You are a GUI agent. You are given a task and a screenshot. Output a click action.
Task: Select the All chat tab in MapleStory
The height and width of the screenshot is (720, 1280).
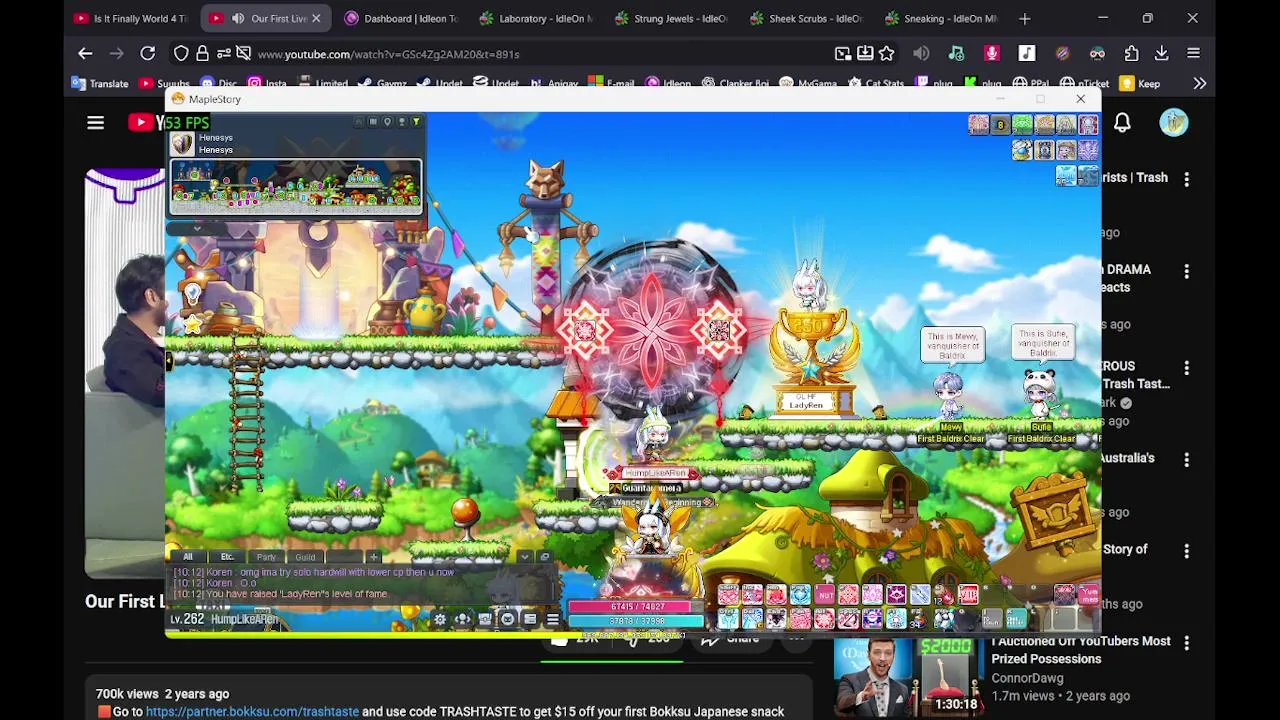point(187,557)
